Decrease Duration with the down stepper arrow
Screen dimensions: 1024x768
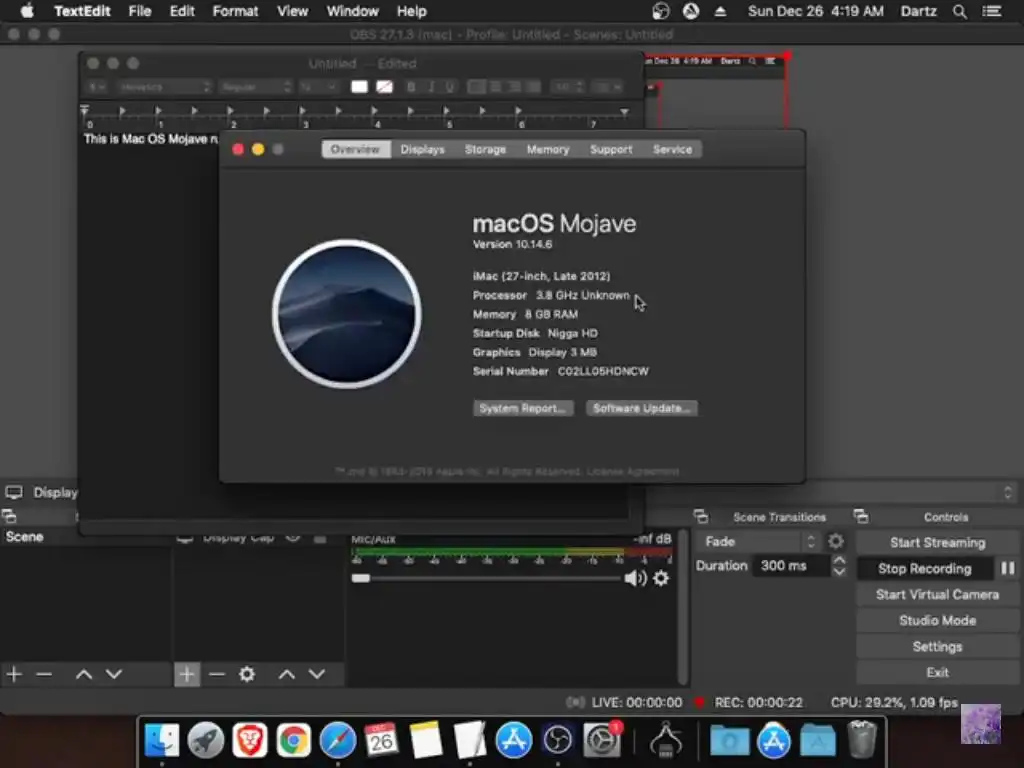(839, 571)
